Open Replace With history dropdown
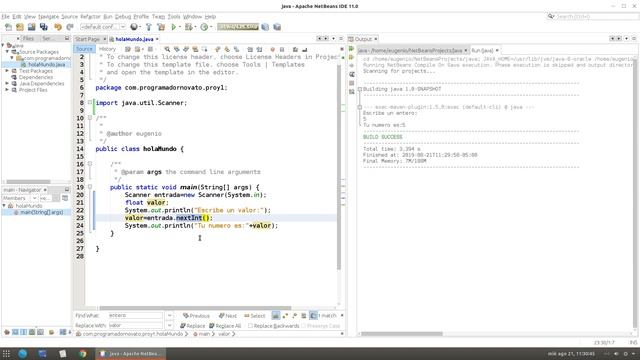This screenshot has height=360, width=640. 169,325
